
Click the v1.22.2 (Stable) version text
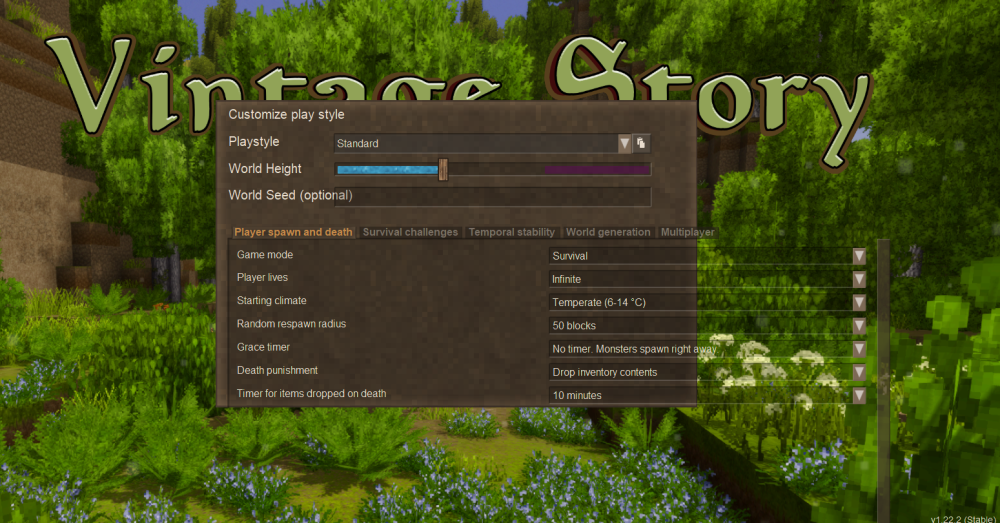click(x=963, y=519)
